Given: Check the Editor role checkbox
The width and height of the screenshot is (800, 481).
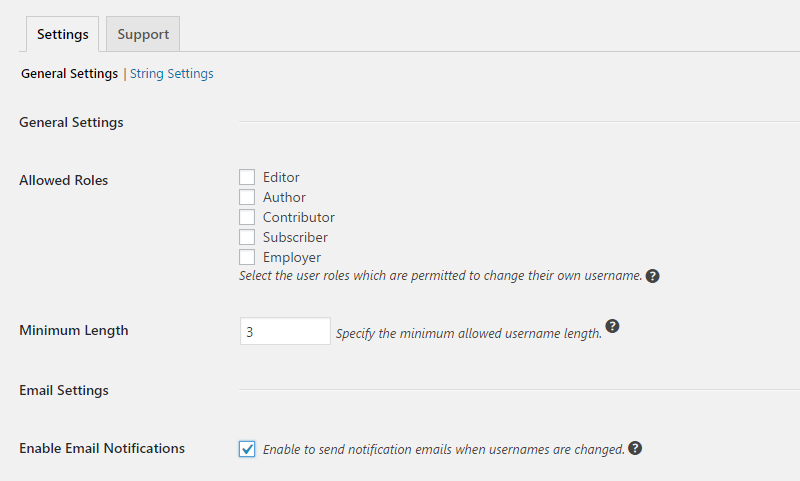Looking at the screenshot, I should (x=247, y=177).
